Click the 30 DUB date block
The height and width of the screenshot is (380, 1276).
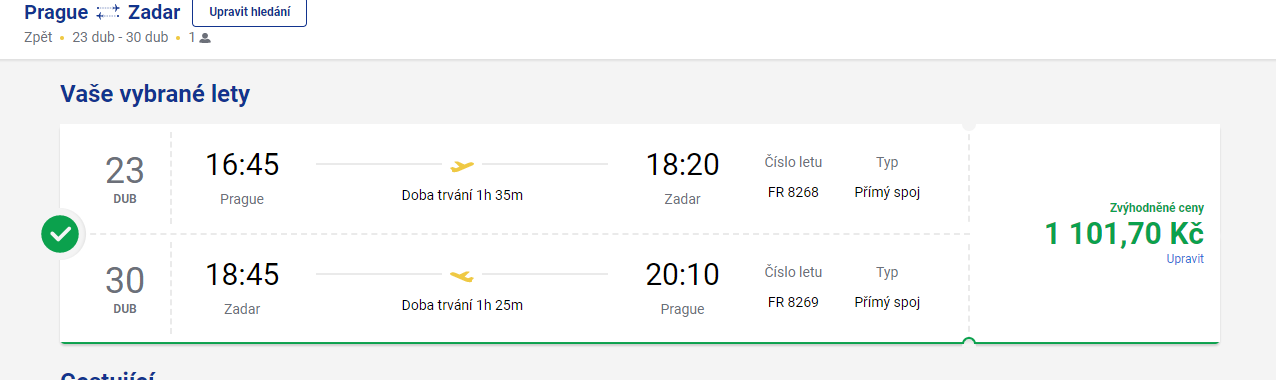click(x=125, y=288)
